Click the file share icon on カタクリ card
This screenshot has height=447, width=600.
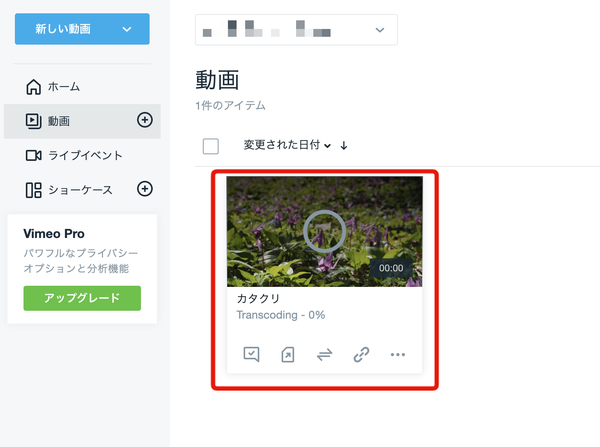pyautogui.click(x=288, y=354)
